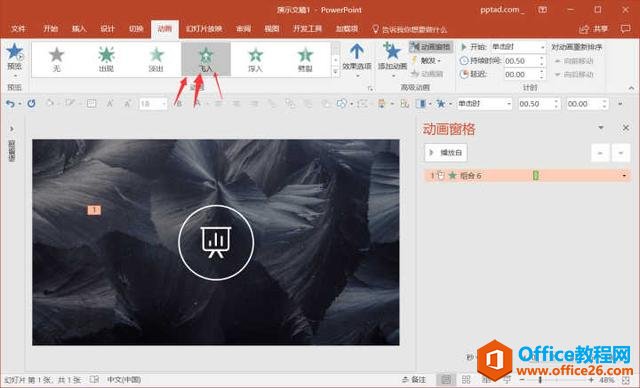Click the shapes merge icon in quick toolbar

(341, 104)
